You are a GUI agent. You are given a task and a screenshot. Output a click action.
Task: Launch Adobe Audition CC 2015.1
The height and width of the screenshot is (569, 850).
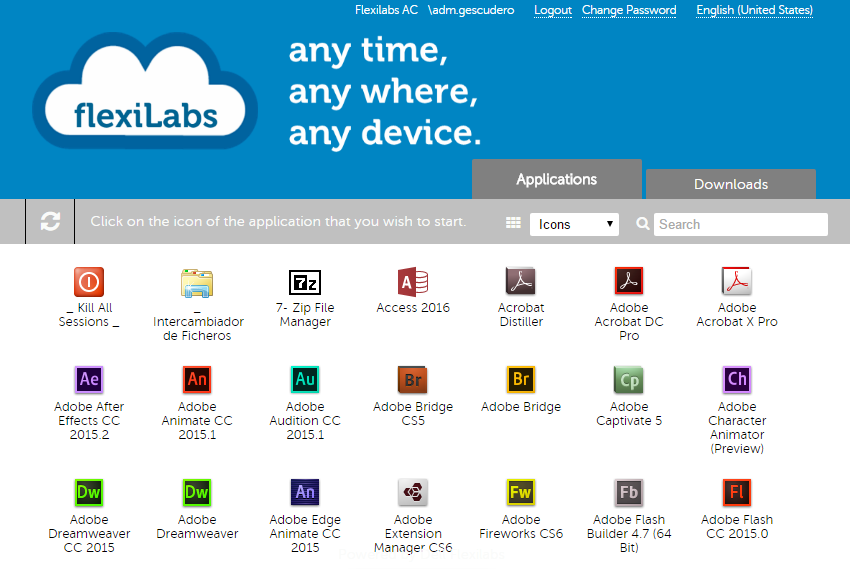(x=305, y=380)
